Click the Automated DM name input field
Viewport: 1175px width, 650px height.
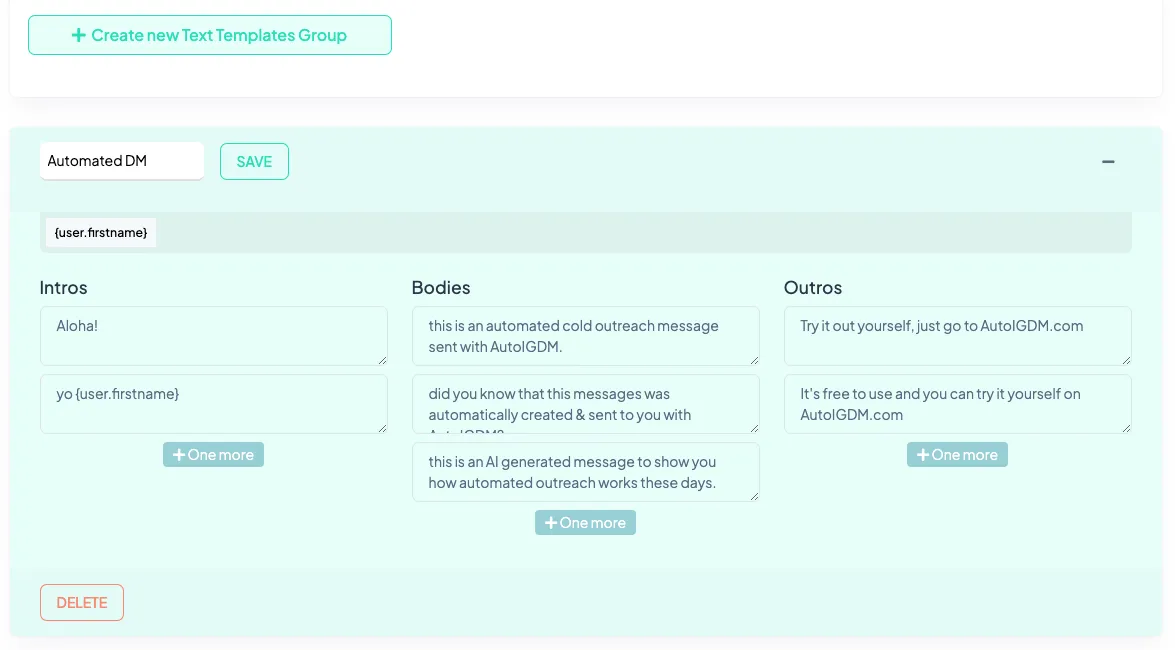point(122,160)
